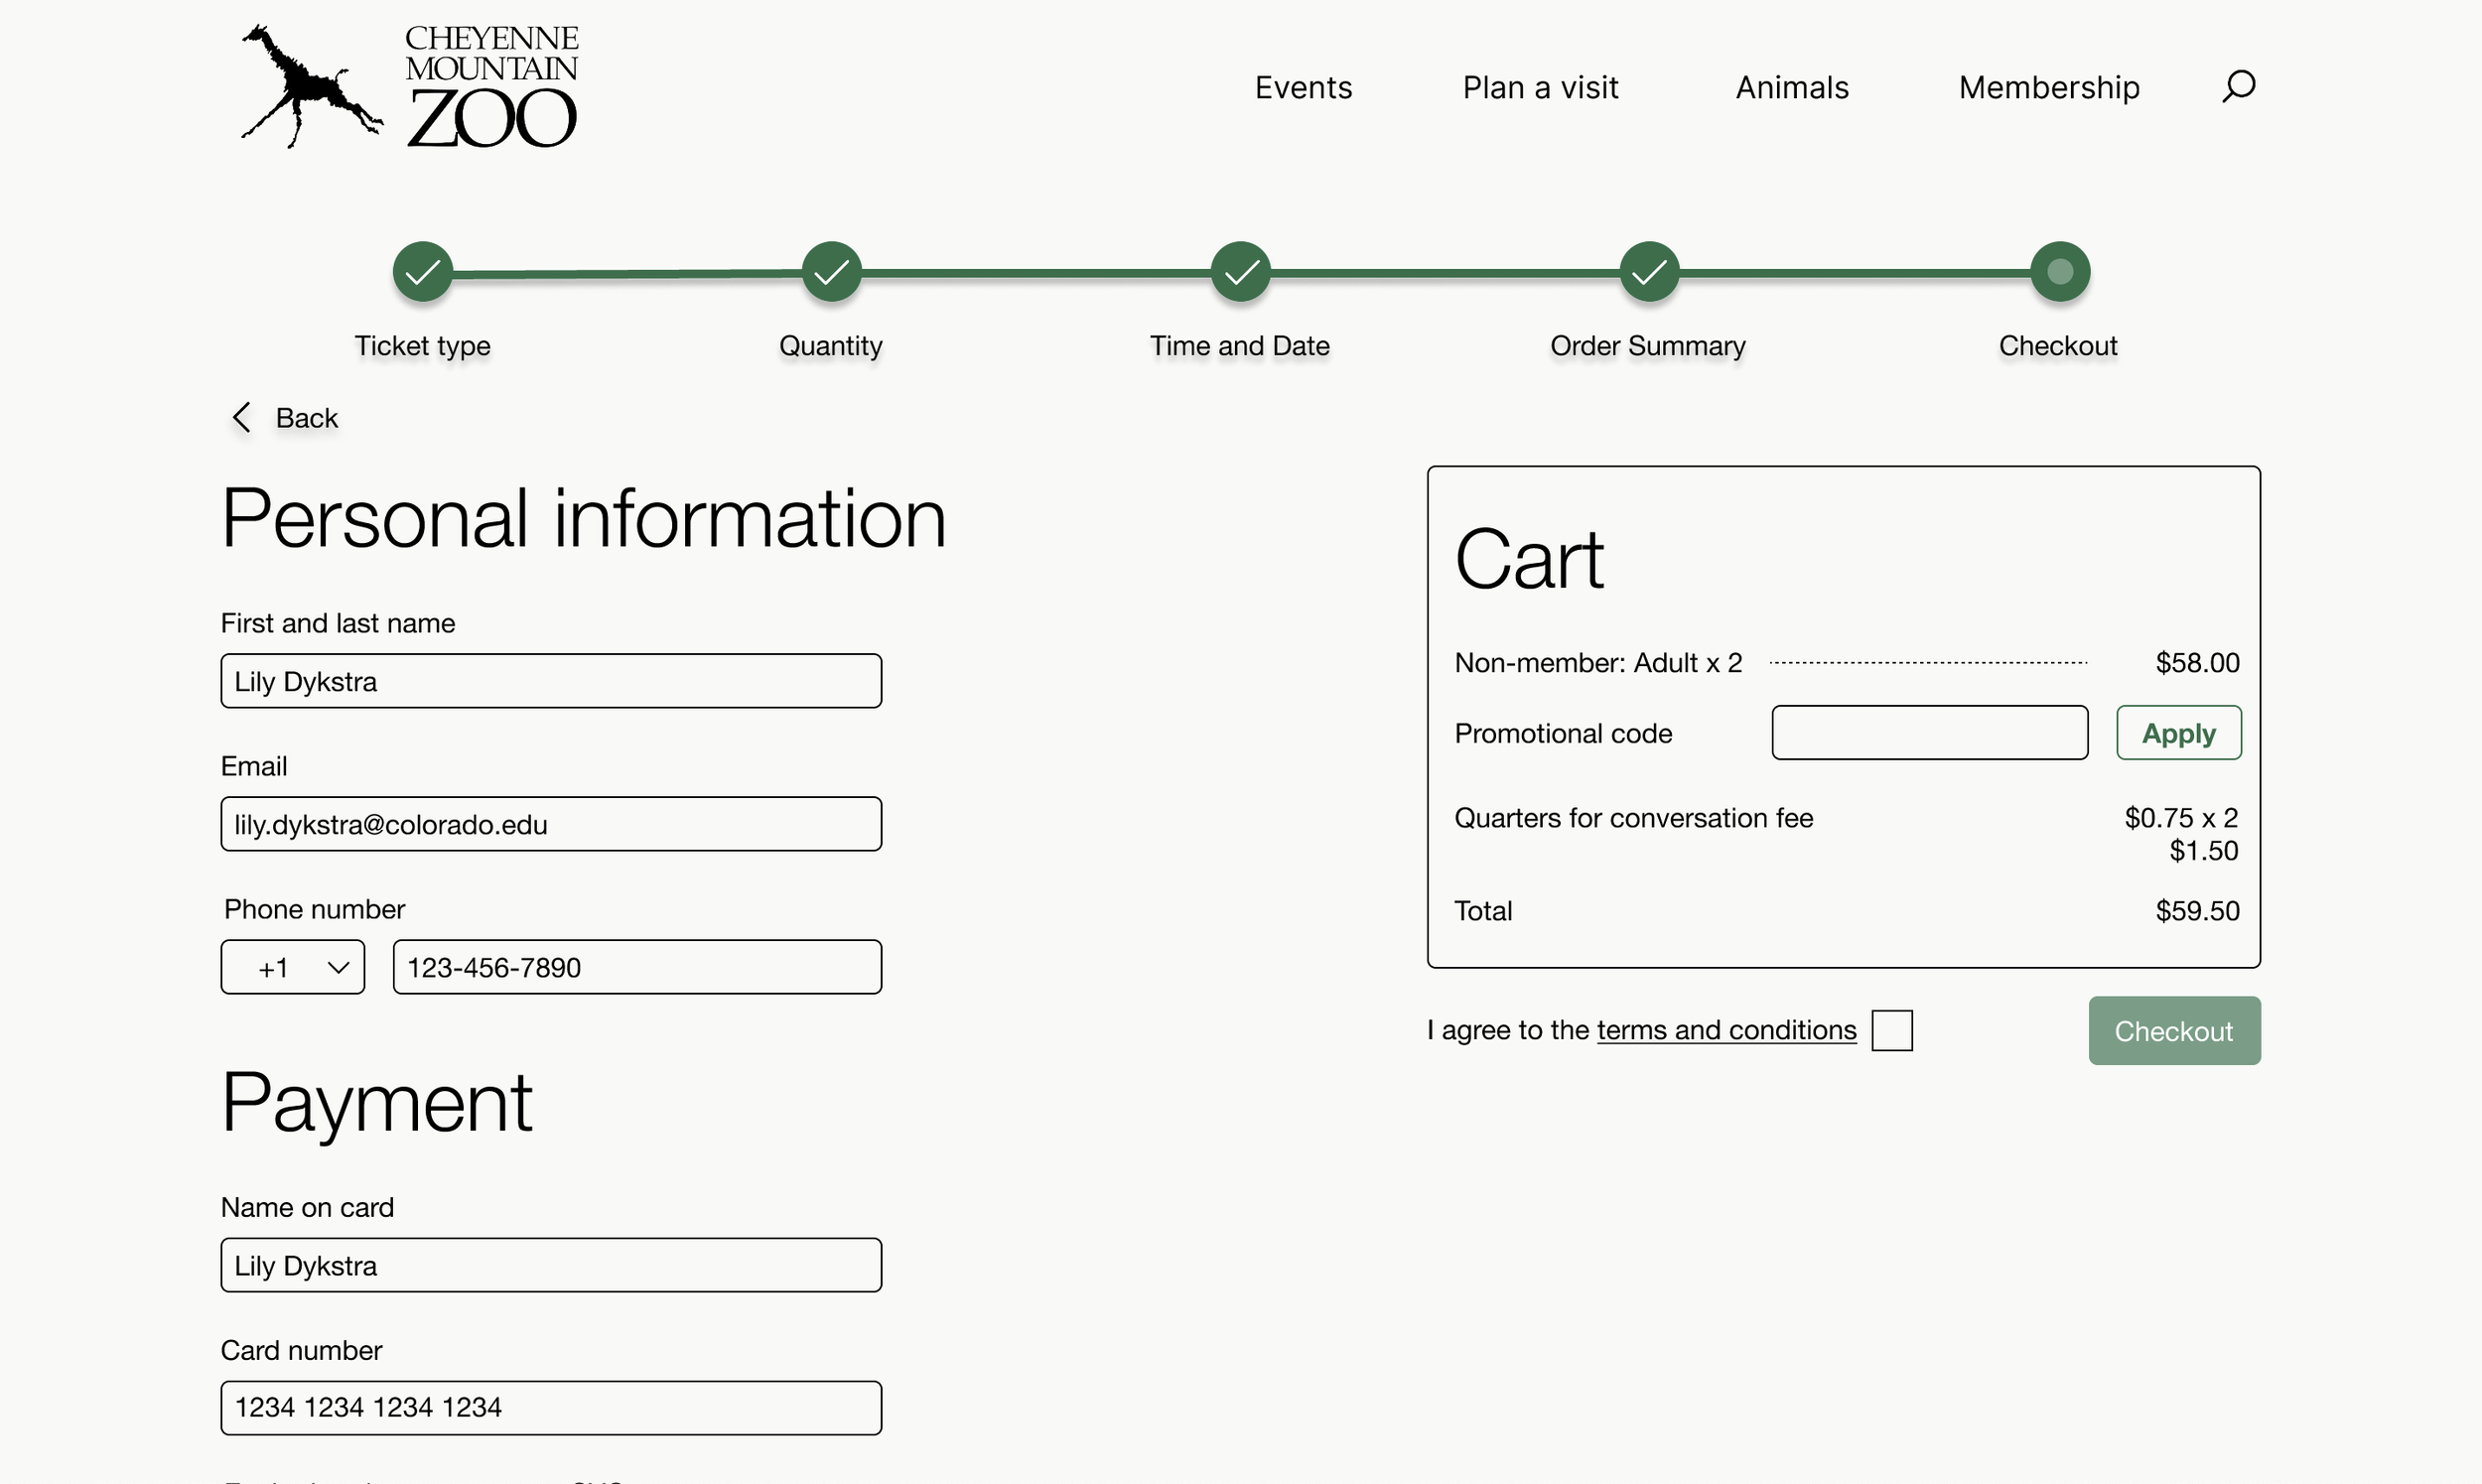Click the Promotional code input field
This screenshot has width=2482, height=1484.
pyautogui.click(x=1929, y=733)
